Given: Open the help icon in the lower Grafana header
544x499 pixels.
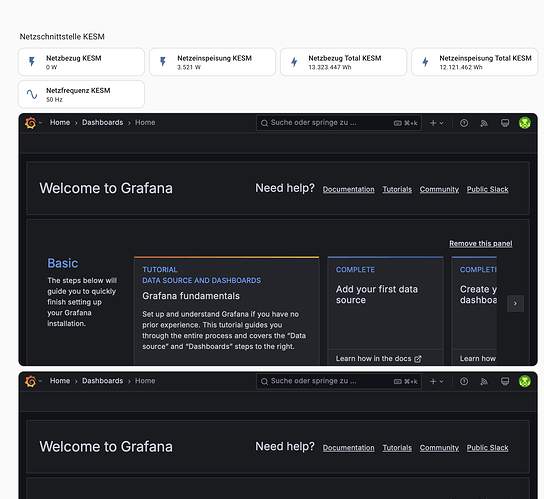Looking at the screenshot, I should coord(464,381).
